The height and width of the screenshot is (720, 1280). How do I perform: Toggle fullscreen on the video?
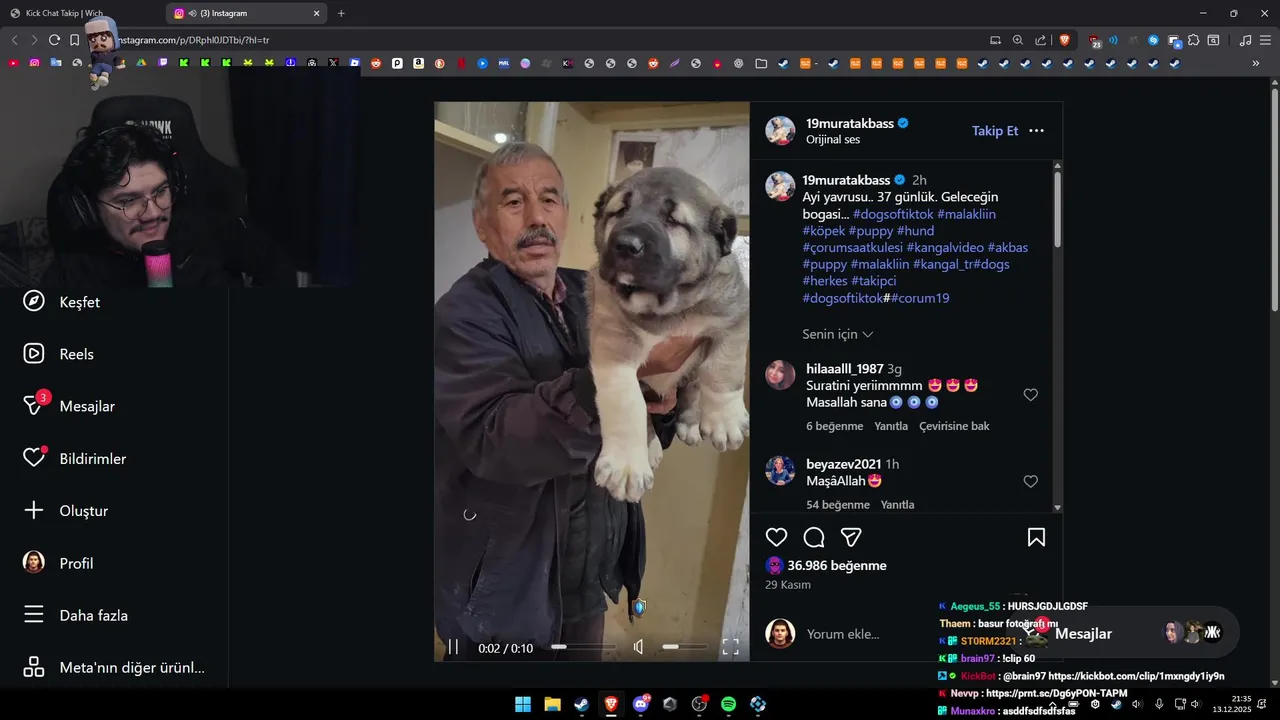coord(730,647)
